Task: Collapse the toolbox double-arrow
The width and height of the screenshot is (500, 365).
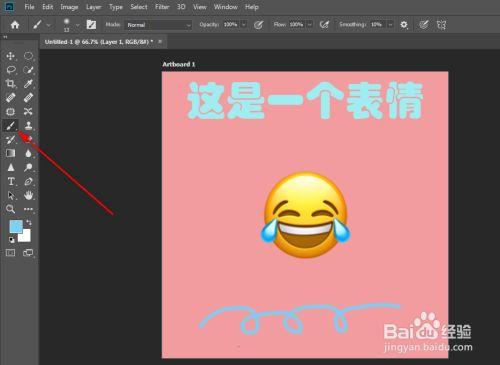Action: 5,37
